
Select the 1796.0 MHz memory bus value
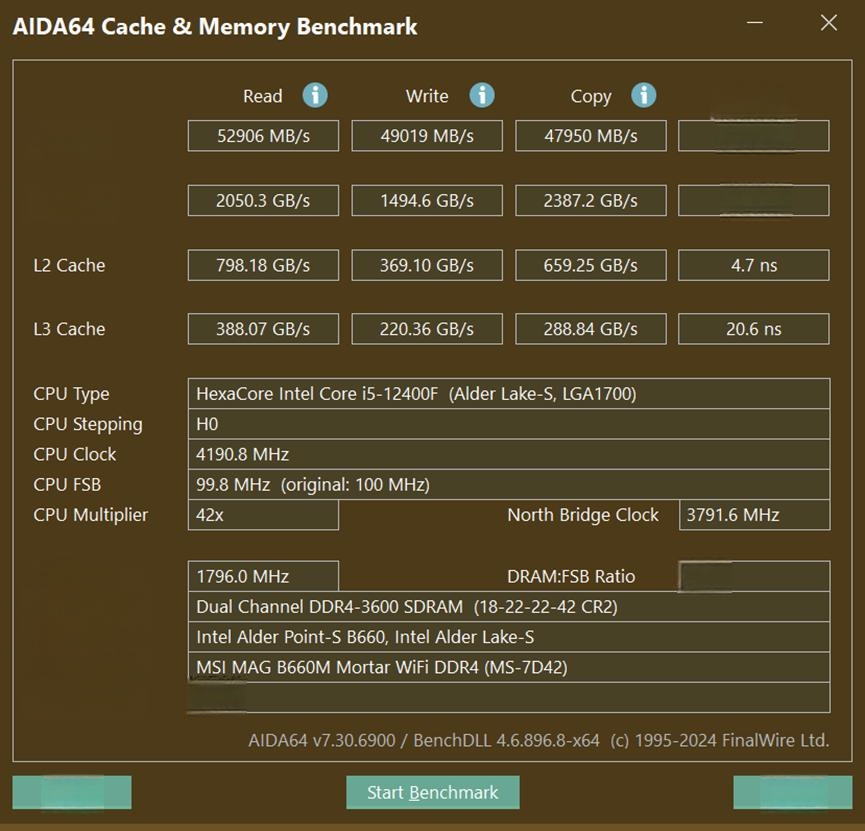[x=263, y=576]
